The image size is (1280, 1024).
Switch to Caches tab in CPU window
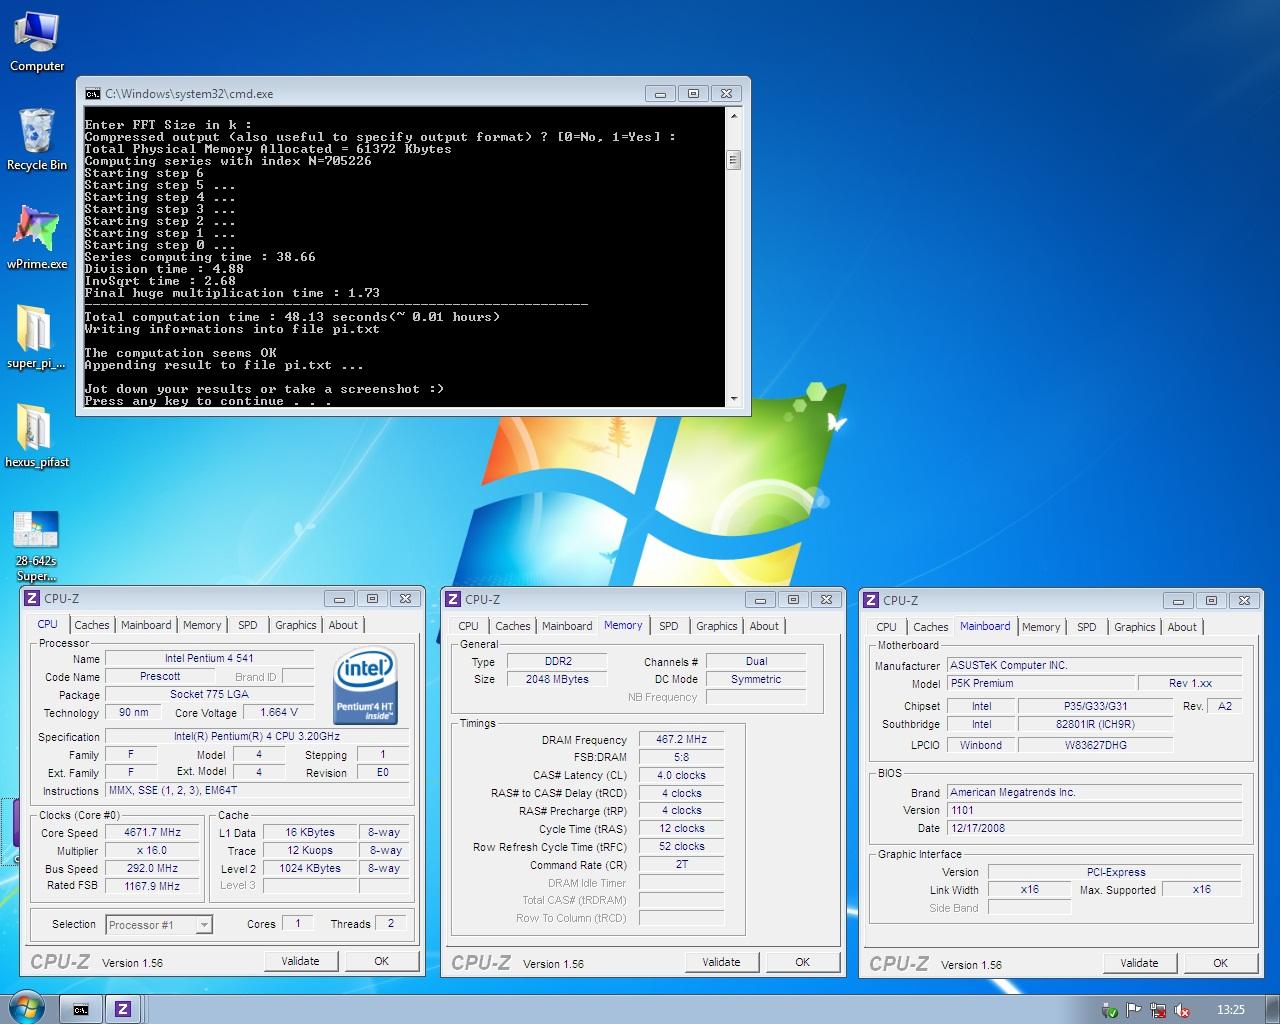[x=92, y=625]
